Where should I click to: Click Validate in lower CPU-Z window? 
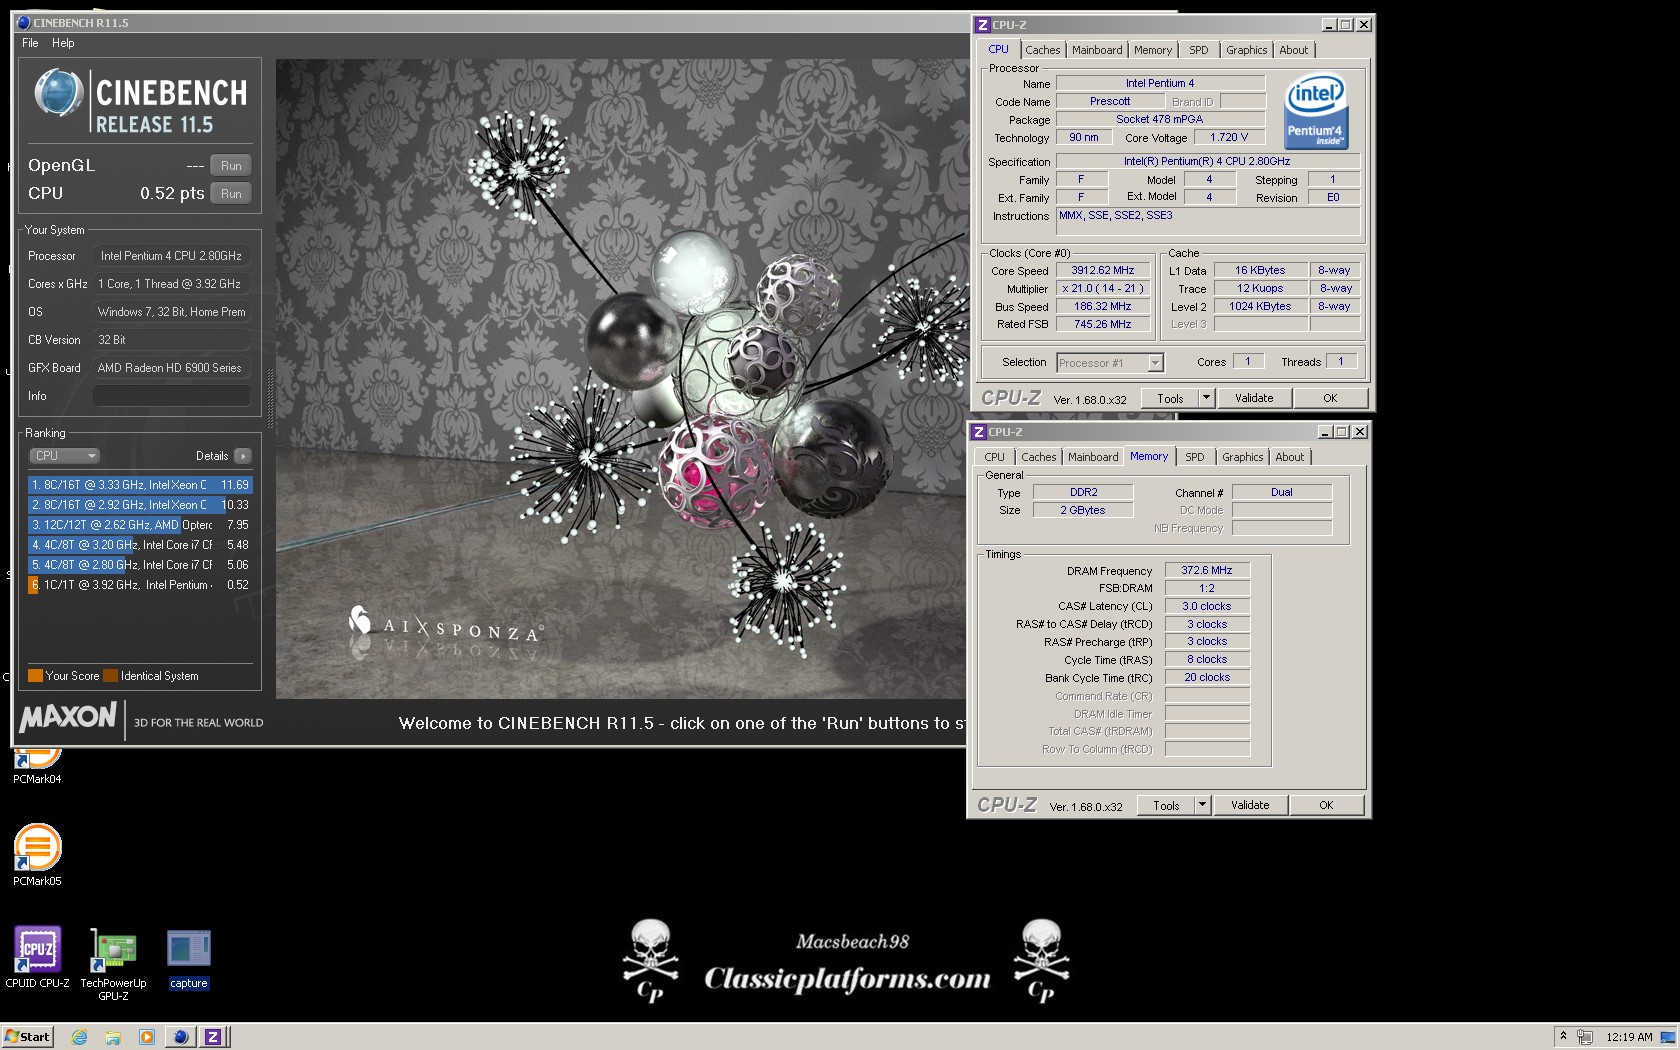click(x=1250, y=805)
